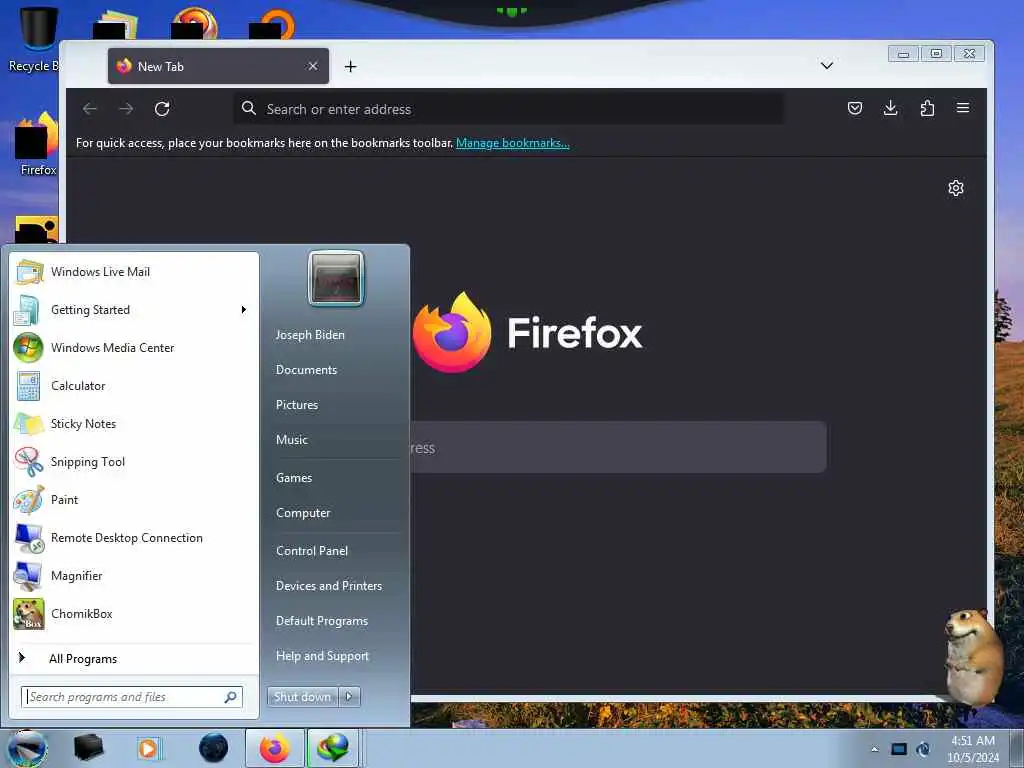
Task: Open the Manage bookmarks link
Action: click(513, 143)
